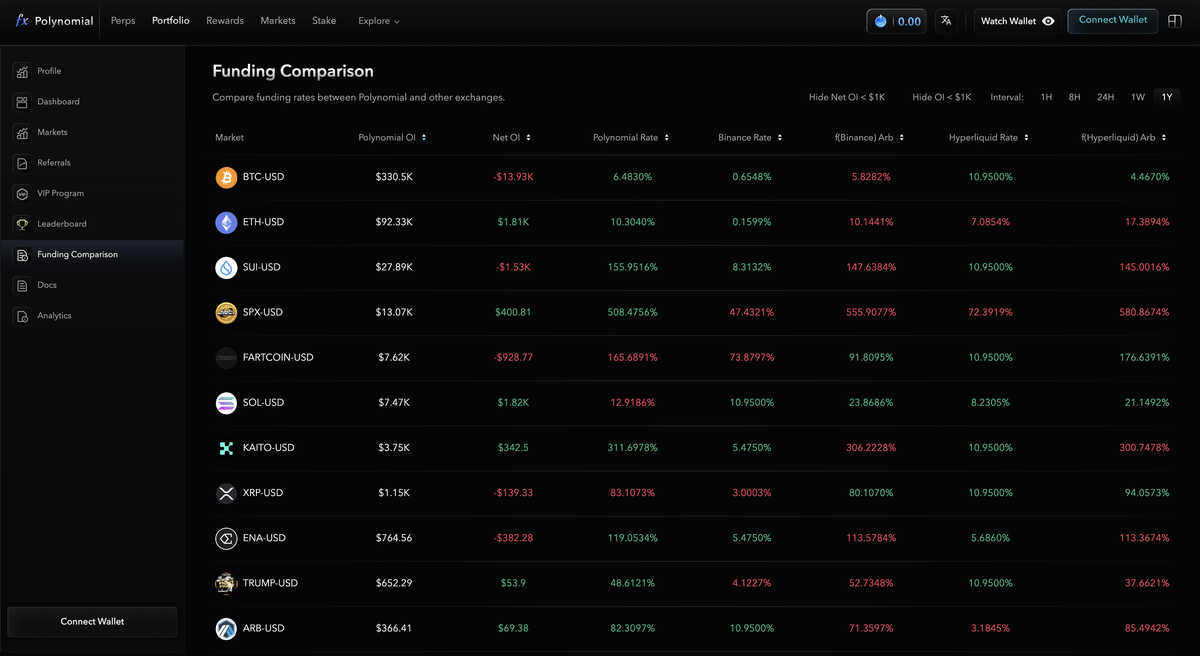This screenshot has height=656, width=1200.
Task: Click the 48.6121% TRUMP-USD Polynomial rate
Action: pyautogui.click(x=633, y=583)
